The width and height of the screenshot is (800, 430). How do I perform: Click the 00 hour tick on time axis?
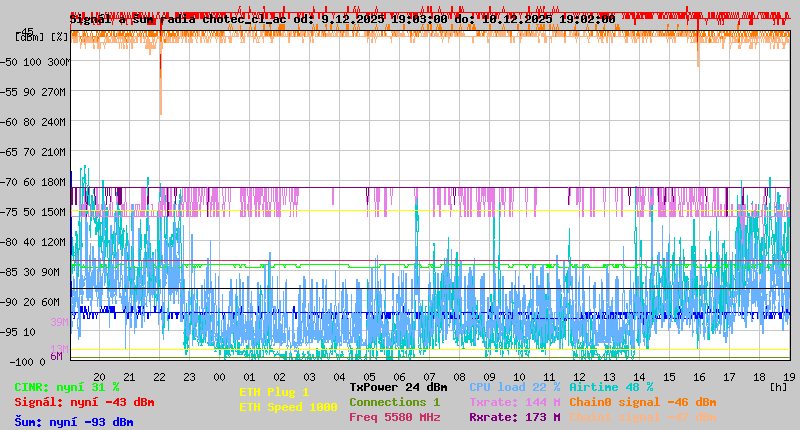pos(219,377)
